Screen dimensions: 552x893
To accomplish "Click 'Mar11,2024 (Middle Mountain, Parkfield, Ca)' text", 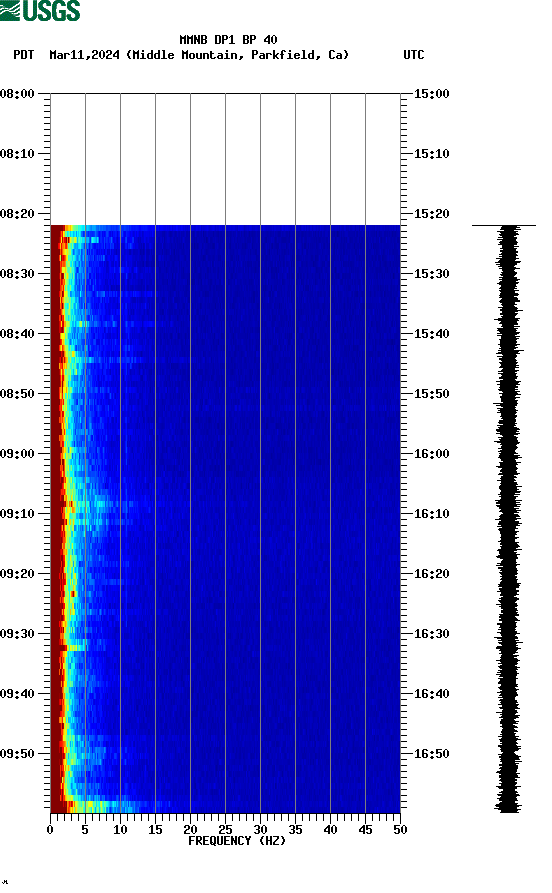I will click(199, 55).
